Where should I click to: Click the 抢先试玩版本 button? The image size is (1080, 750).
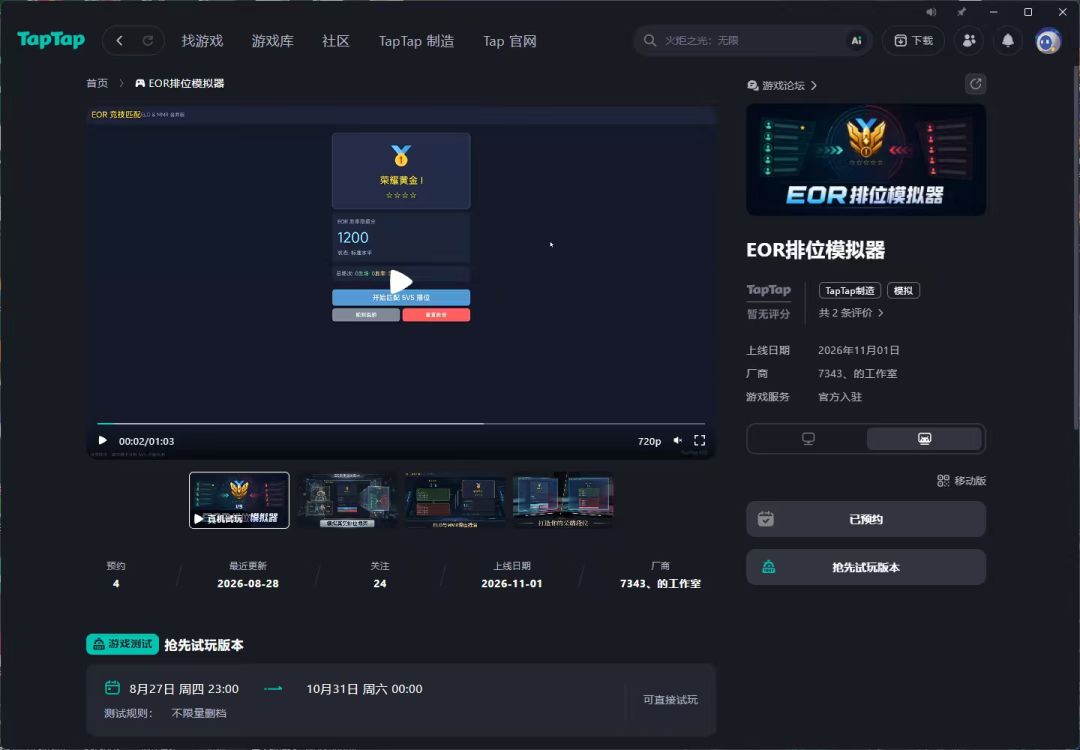pos(866,567)
